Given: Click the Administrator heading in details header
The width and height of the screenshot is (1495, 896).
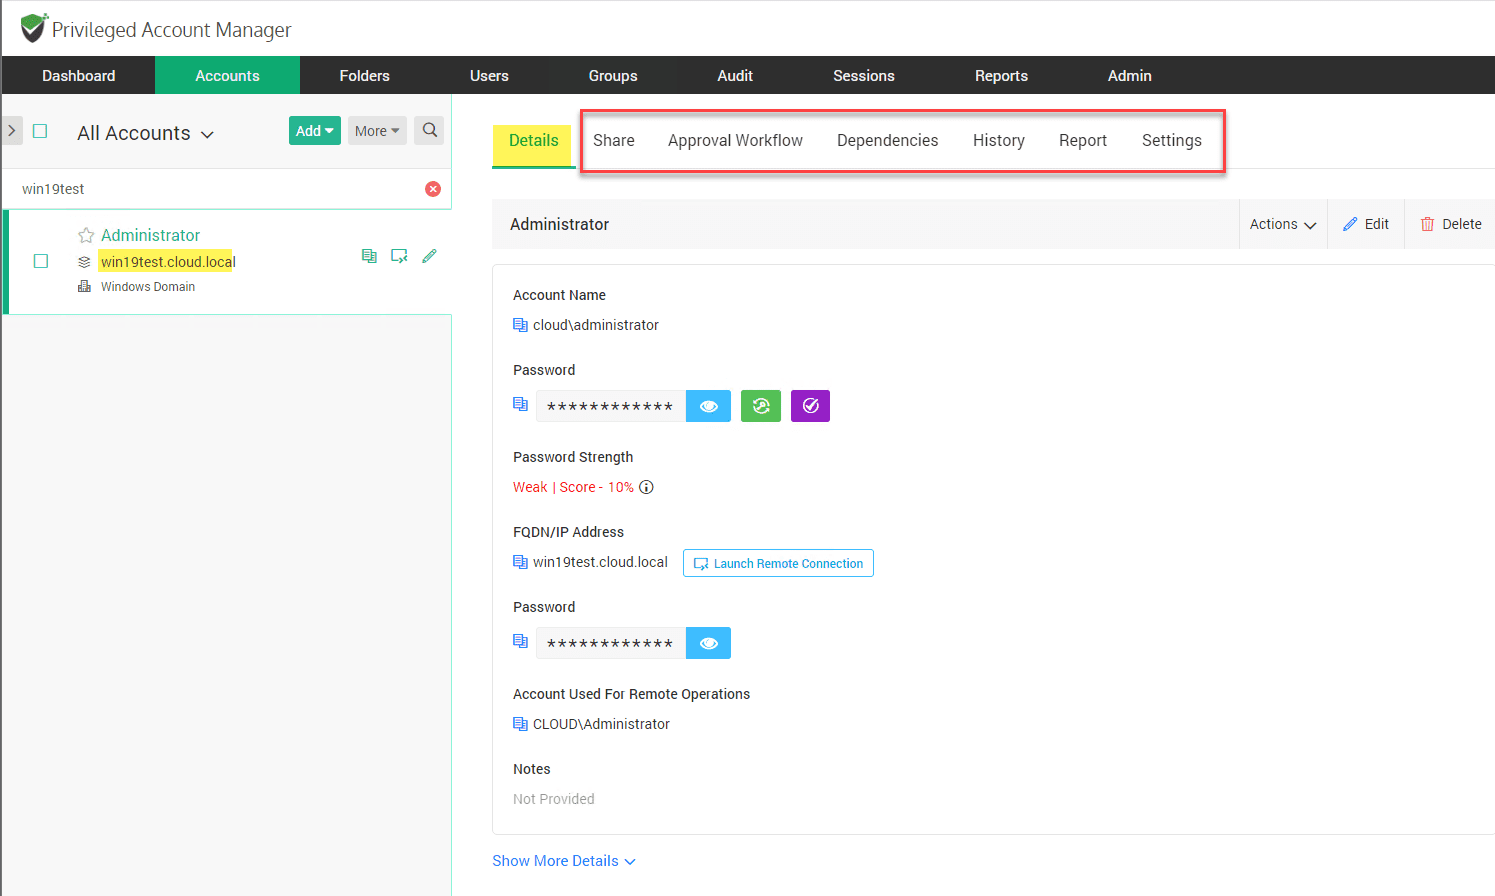Looking at the screenshot, I should pos(559,224).
